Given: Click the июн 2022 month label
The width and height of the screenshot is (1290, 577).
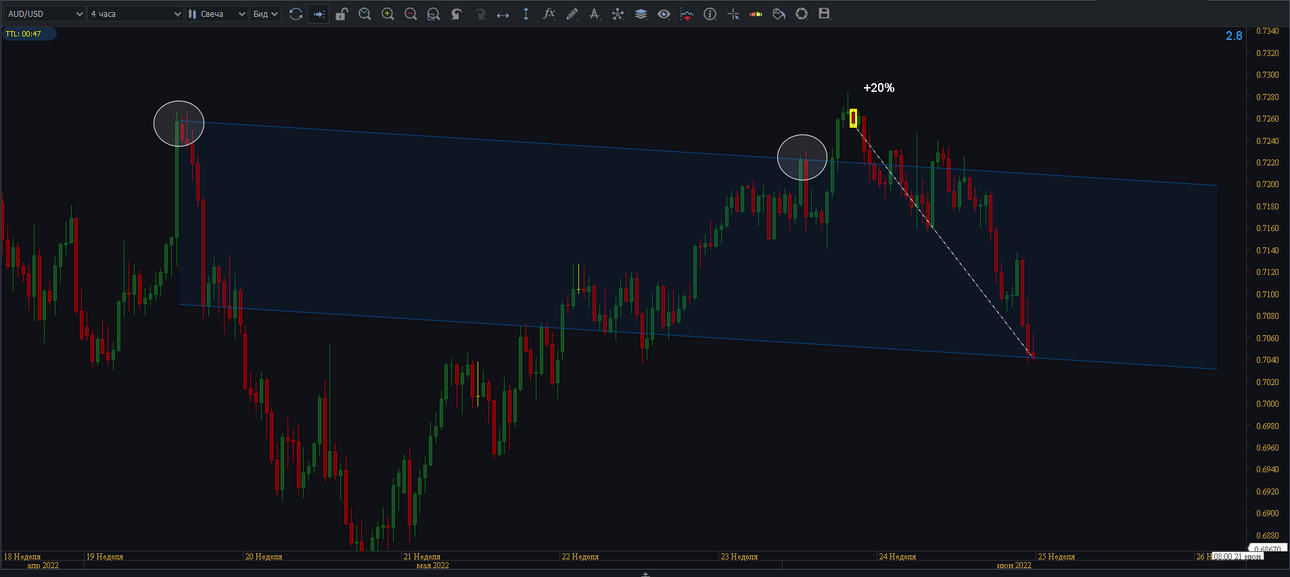Looking at the screenshot, I should pyautogui.click(x=1014, y=566).
